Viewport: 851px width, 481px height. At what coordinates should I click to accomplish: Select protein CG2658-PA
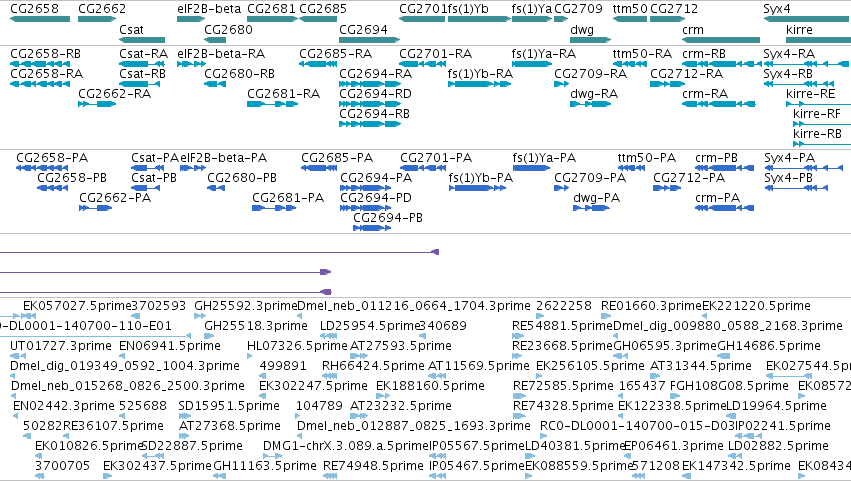tap(42, 168)
